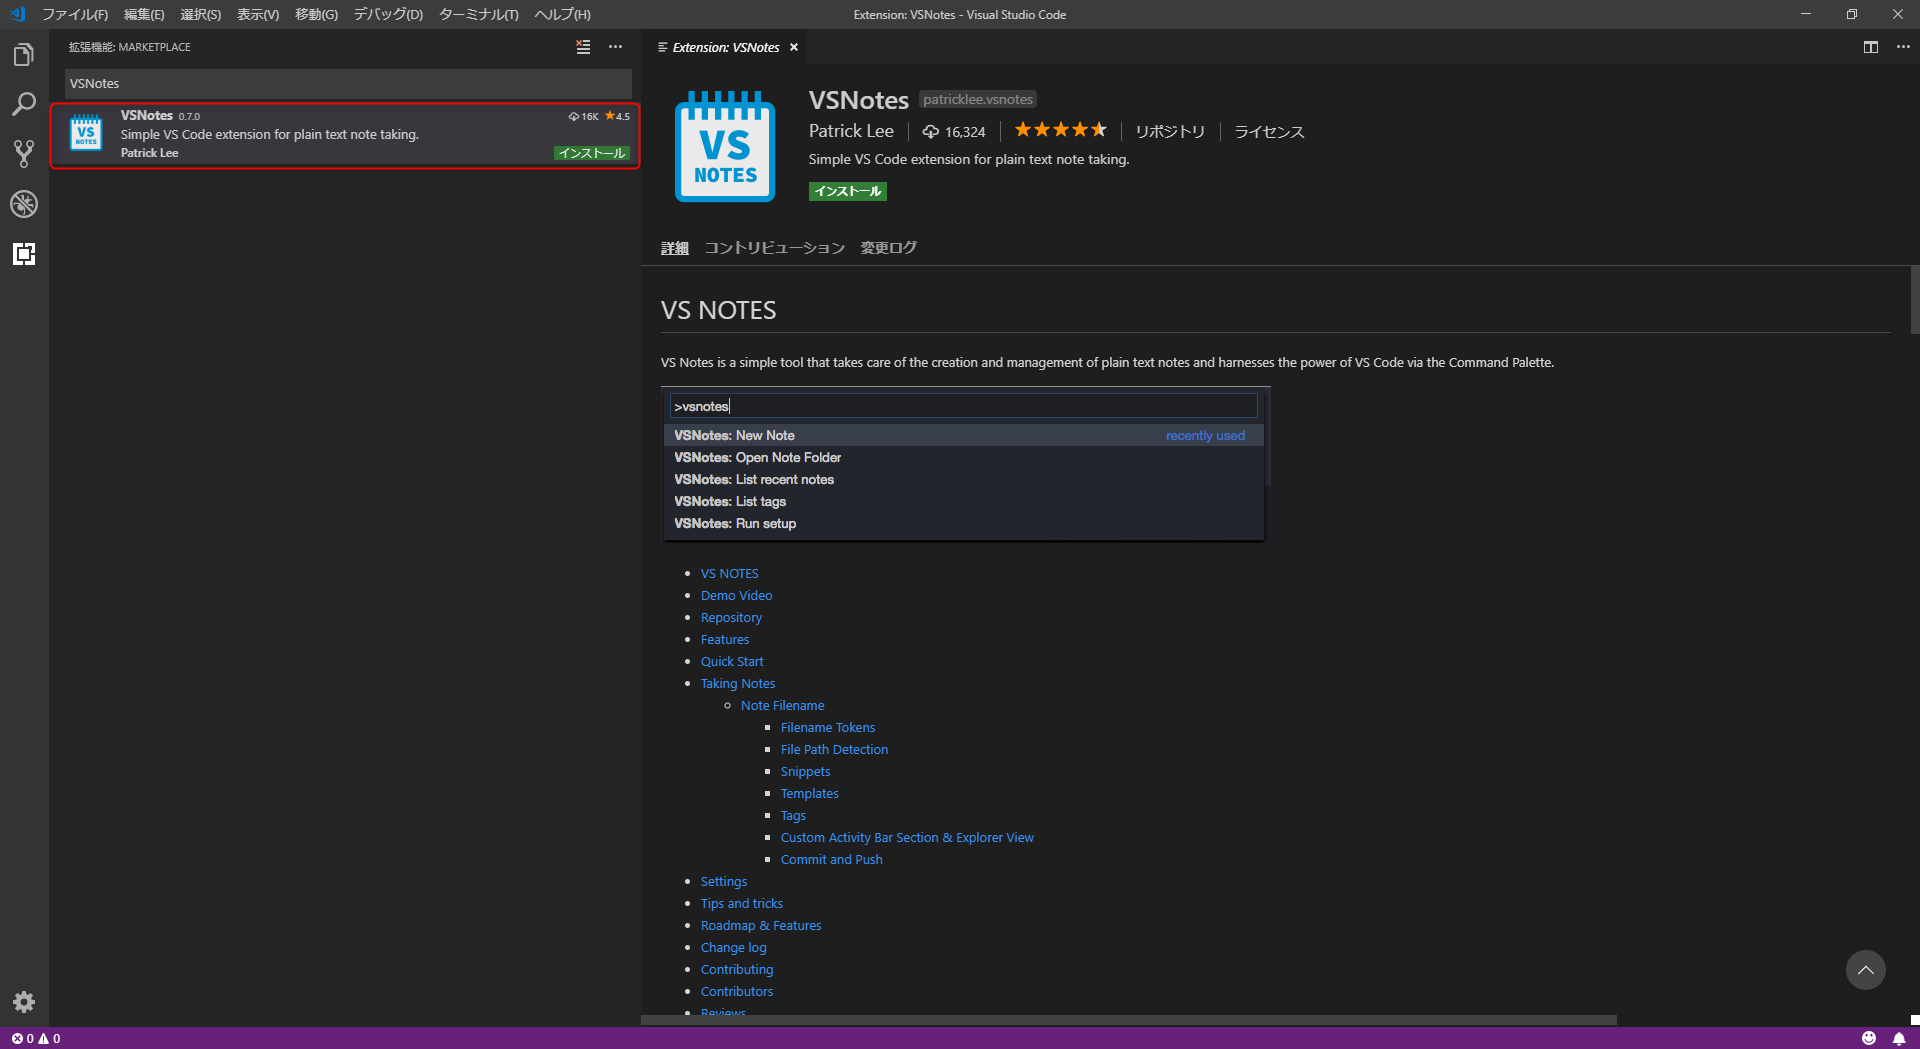The image size is (1920, 1049).
Task: Open the Search view icon
Action: [24, 104]
